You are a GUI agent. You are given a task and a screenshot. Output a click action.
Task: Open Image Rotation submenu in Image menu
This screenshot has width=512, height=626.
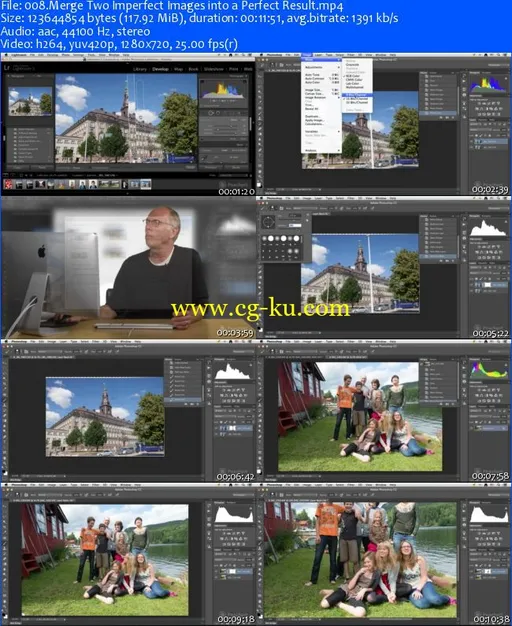[x=321, y=97]
